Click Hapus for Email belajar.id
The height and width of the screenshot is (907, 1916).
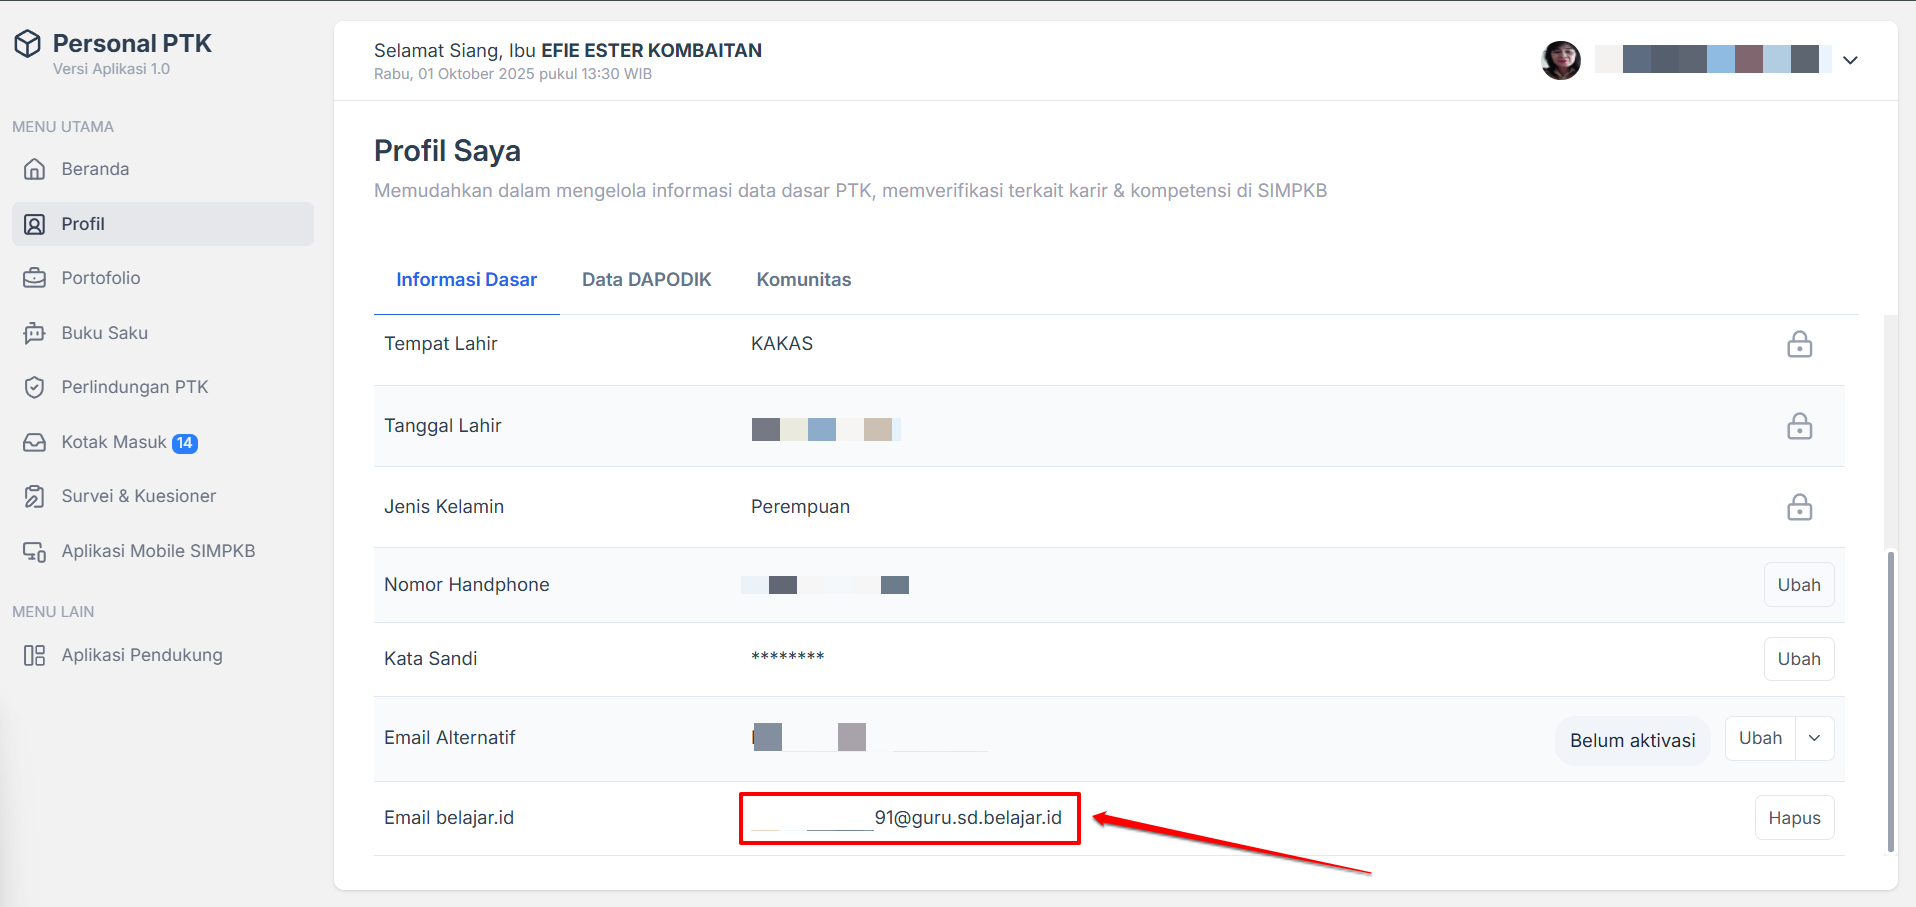tap(1794, 818)
